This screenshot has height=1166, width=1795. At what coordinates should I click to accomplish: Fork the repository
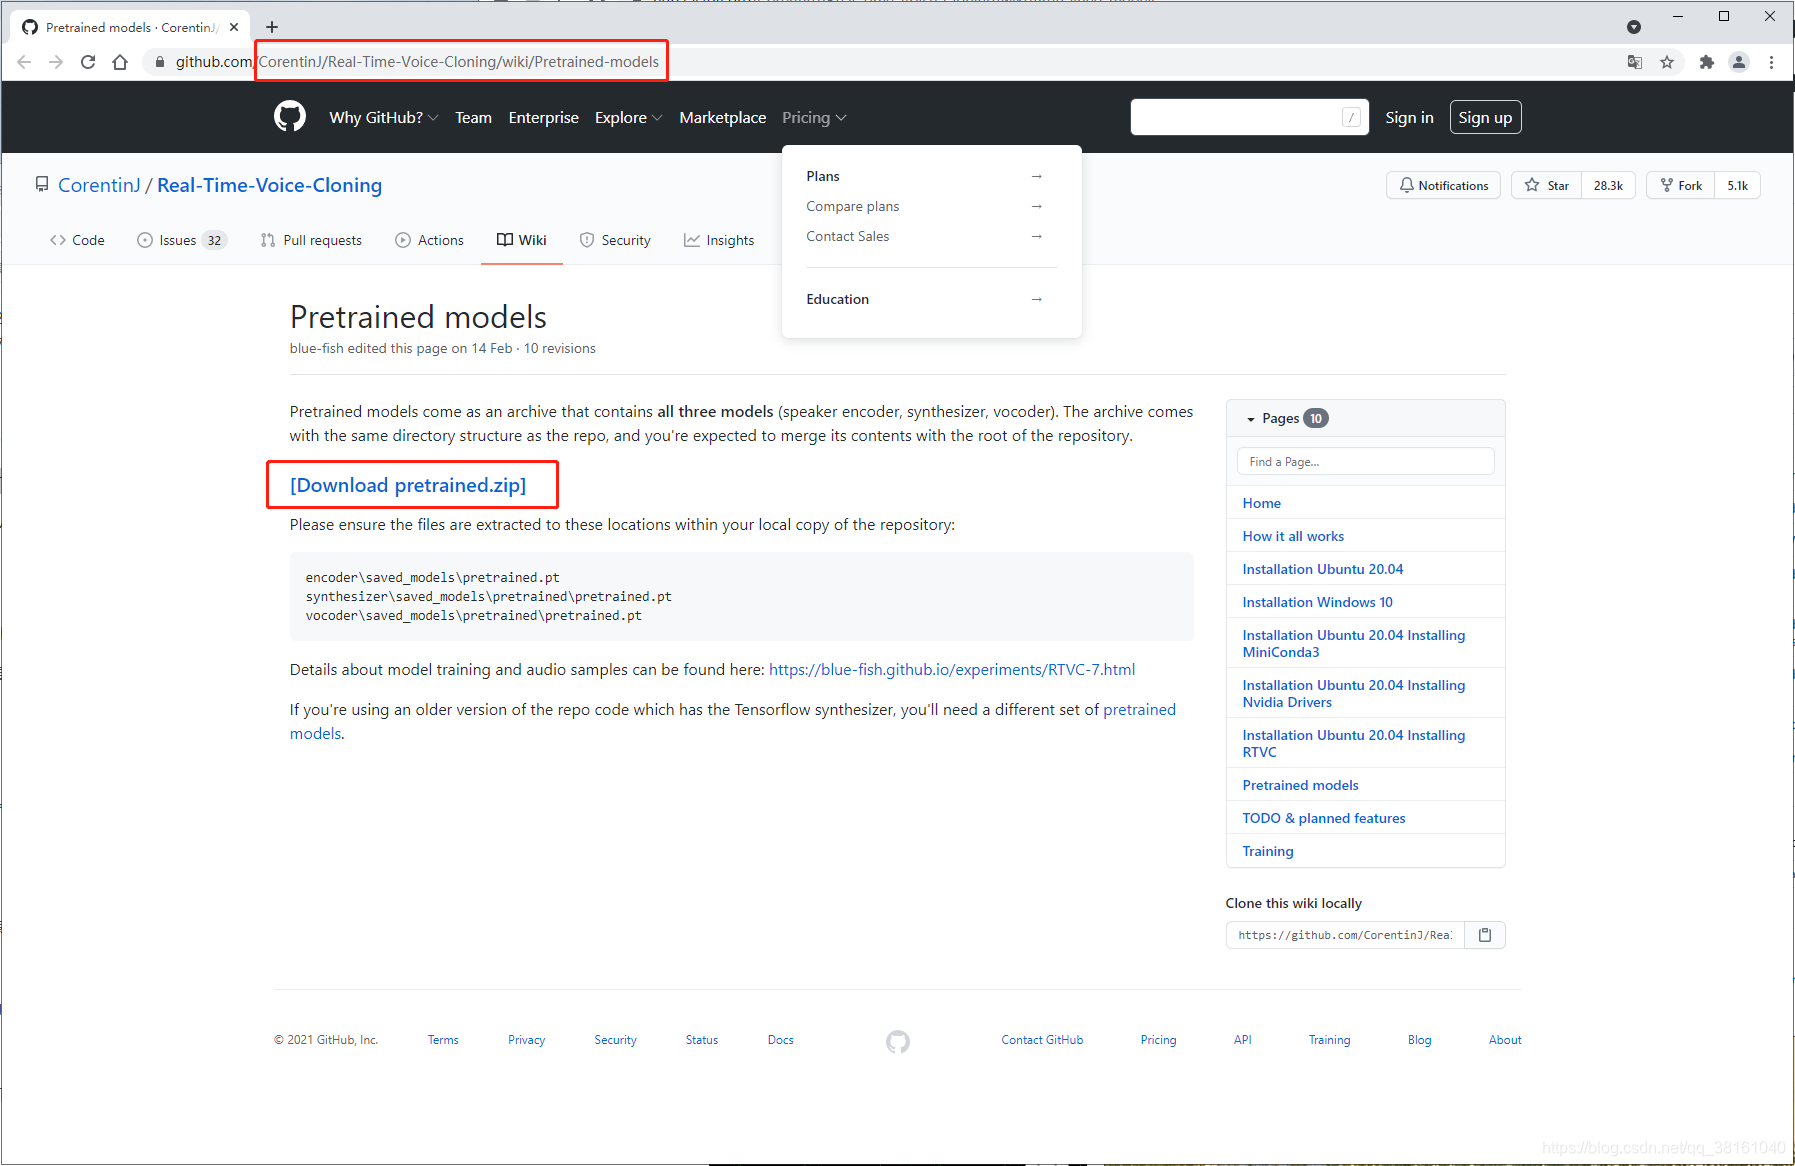pos(1681,185)
